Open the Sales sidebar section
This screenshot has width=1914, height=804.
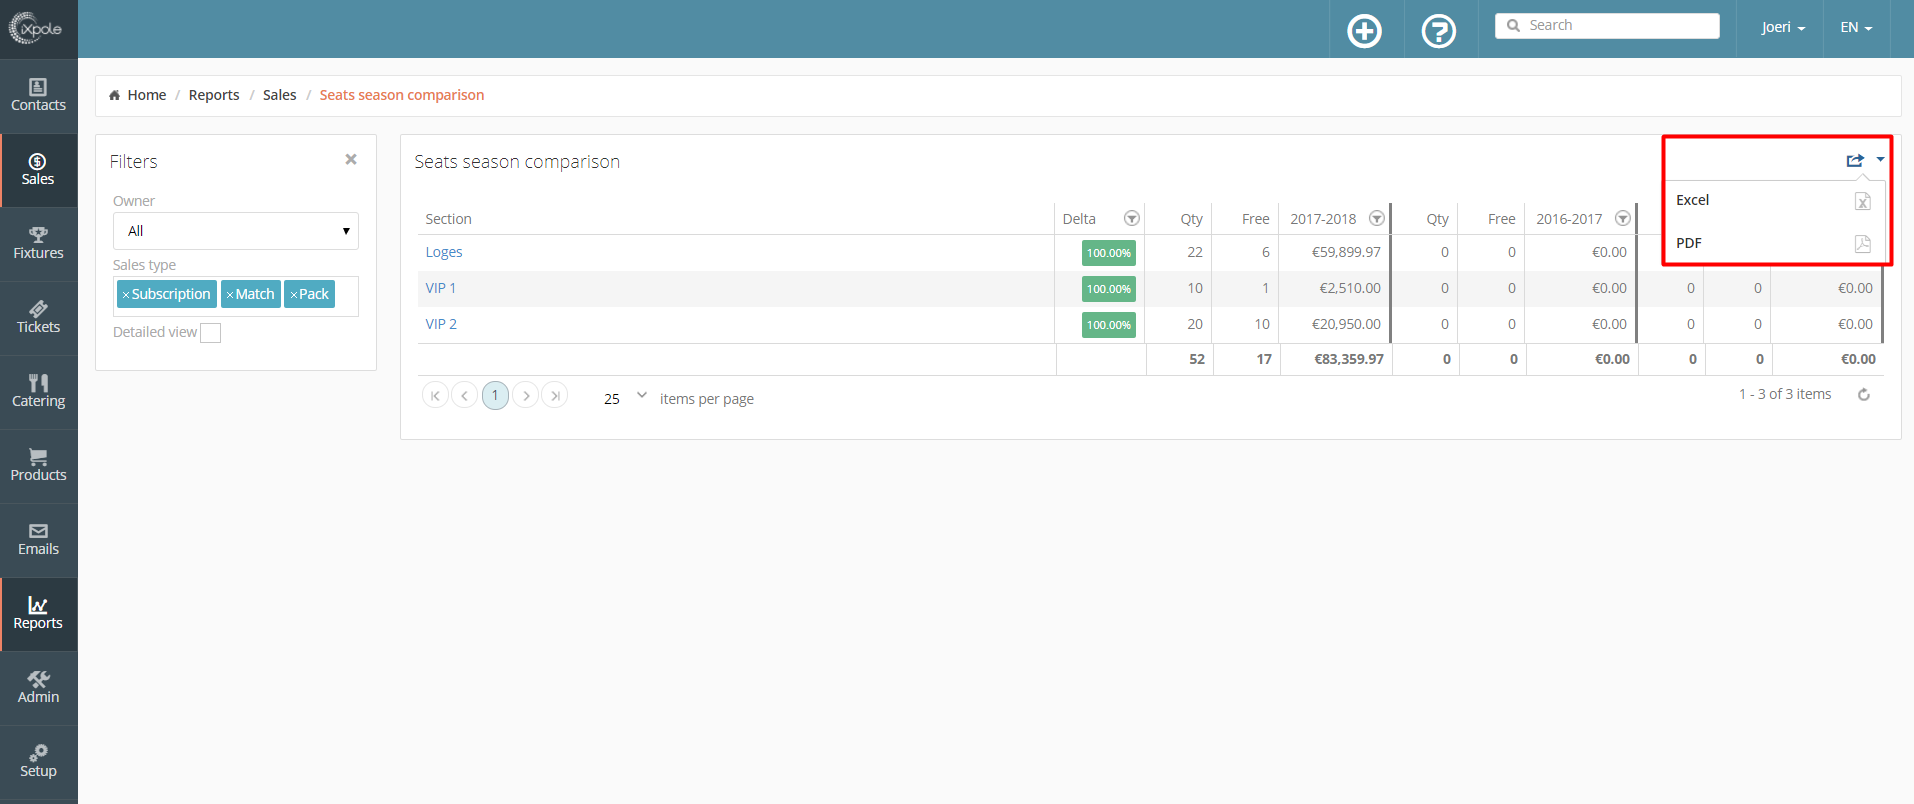click(38, 170)
